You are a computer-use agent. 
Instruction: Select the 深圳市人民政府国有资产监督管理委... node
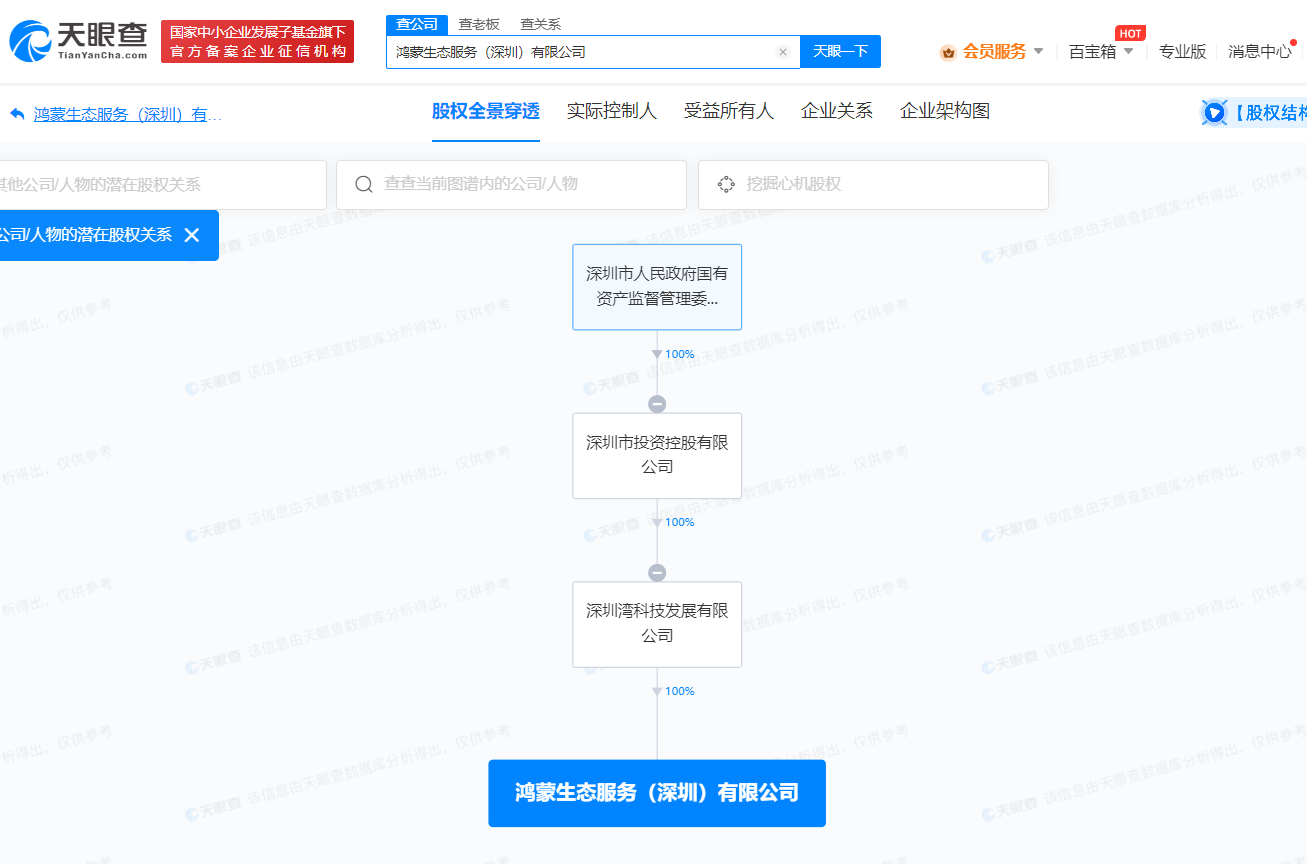(x=657, y=287)
